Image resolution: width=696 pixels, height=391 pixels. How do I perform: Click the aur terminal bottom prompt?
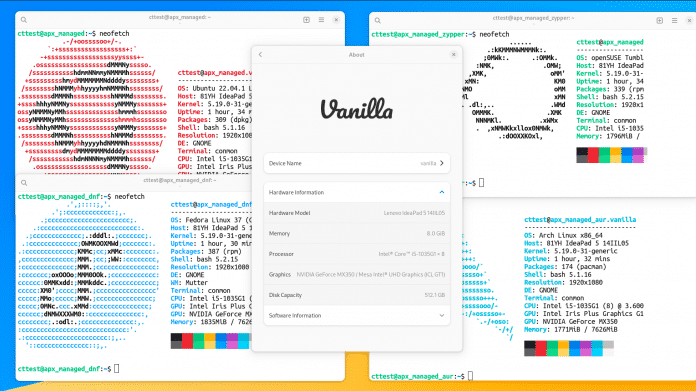coord(422,376)
